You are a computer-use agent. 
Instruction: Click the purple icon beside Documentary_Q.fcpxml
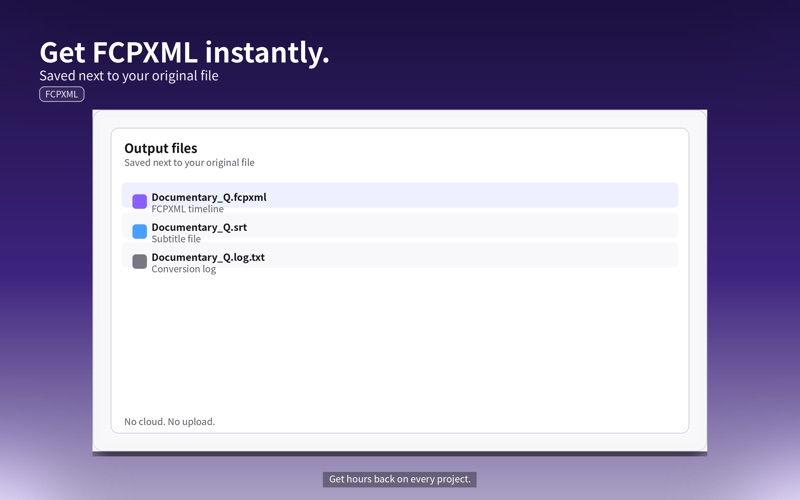pos(139,202)
